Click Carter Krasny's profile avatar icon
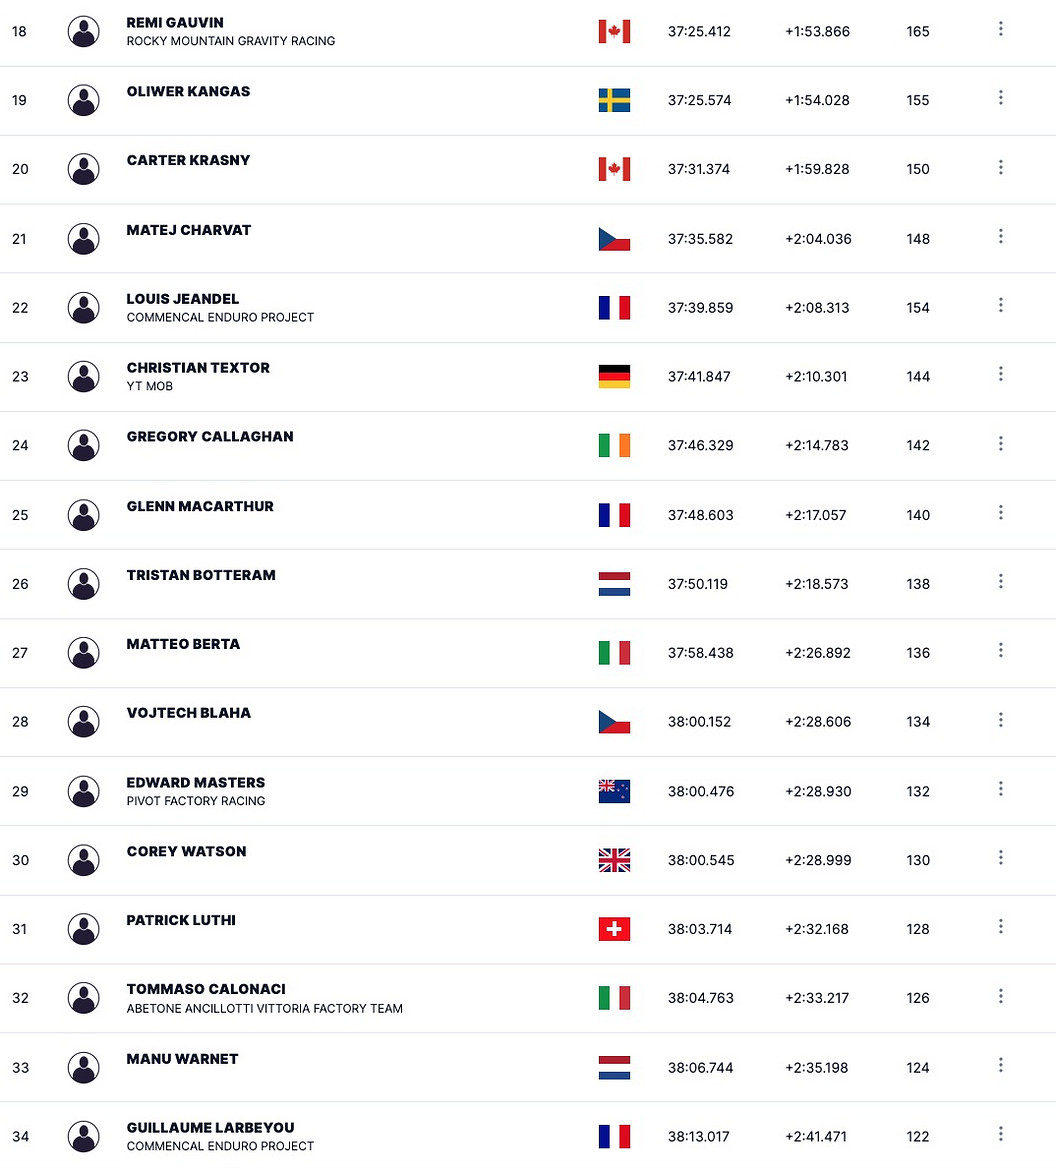Image resolution: width=1056 pixels, height=1170 pixels. click(84, 169)
